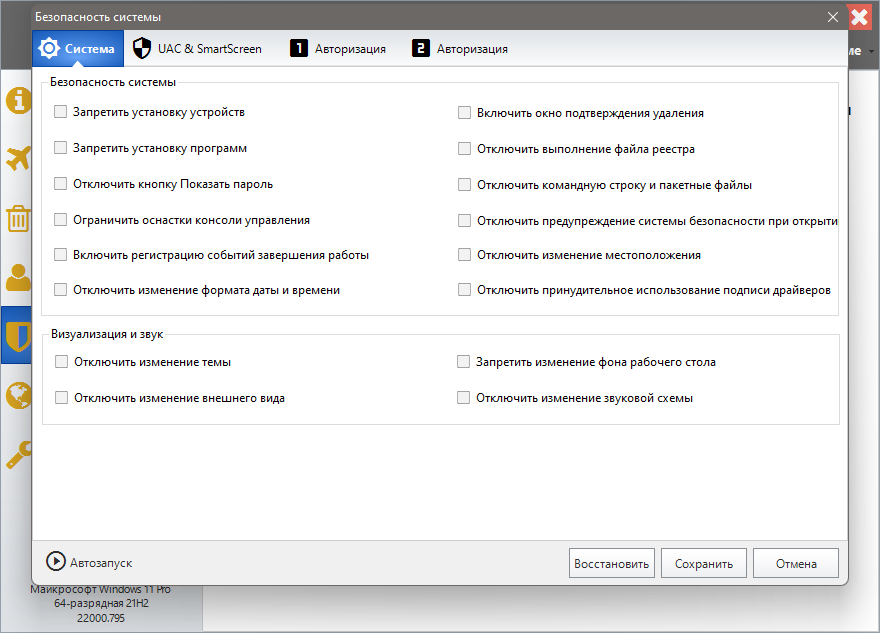The width and height of the screenshot is (880, 633).
Task: Switch to the Авторизация tab numbered 1
Action: tap(338, 48)
